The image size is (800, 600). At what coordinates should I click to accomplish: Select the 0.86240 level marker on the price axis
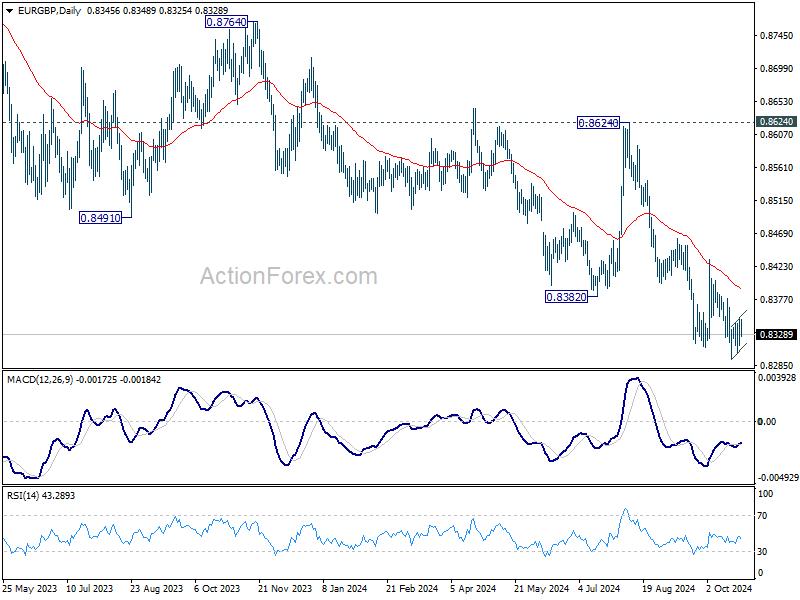(x=777, y=122)
